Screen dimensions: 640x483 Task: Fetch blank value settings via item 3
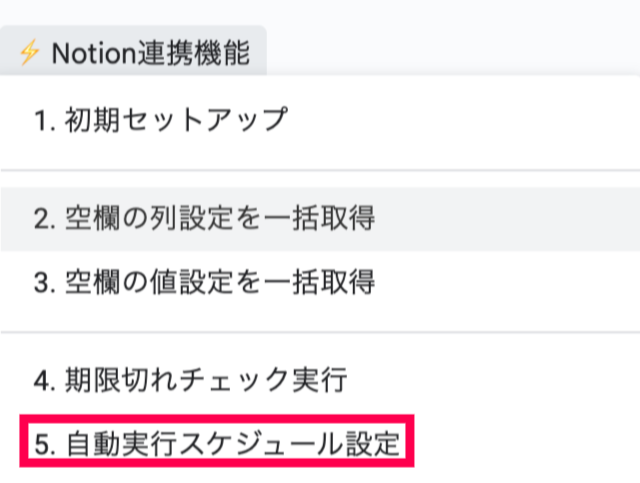(204, 282)
